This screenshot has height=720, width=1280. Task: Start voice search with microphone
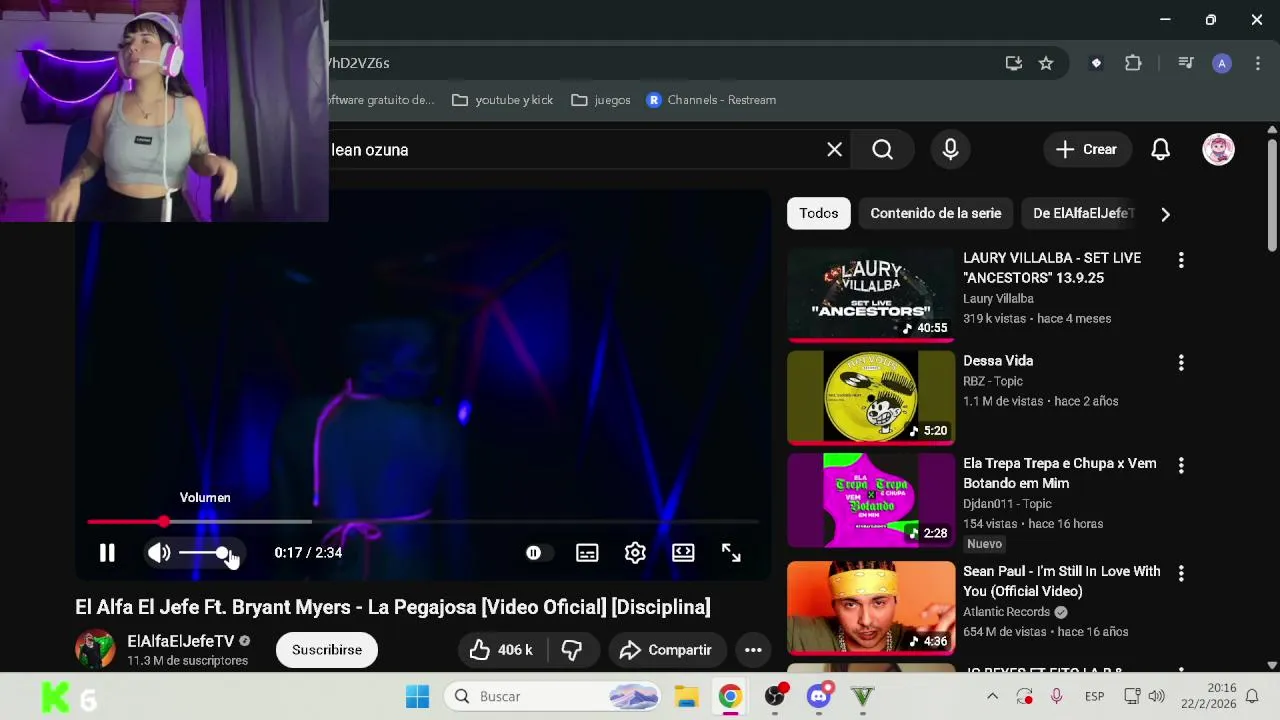point(950,149)
